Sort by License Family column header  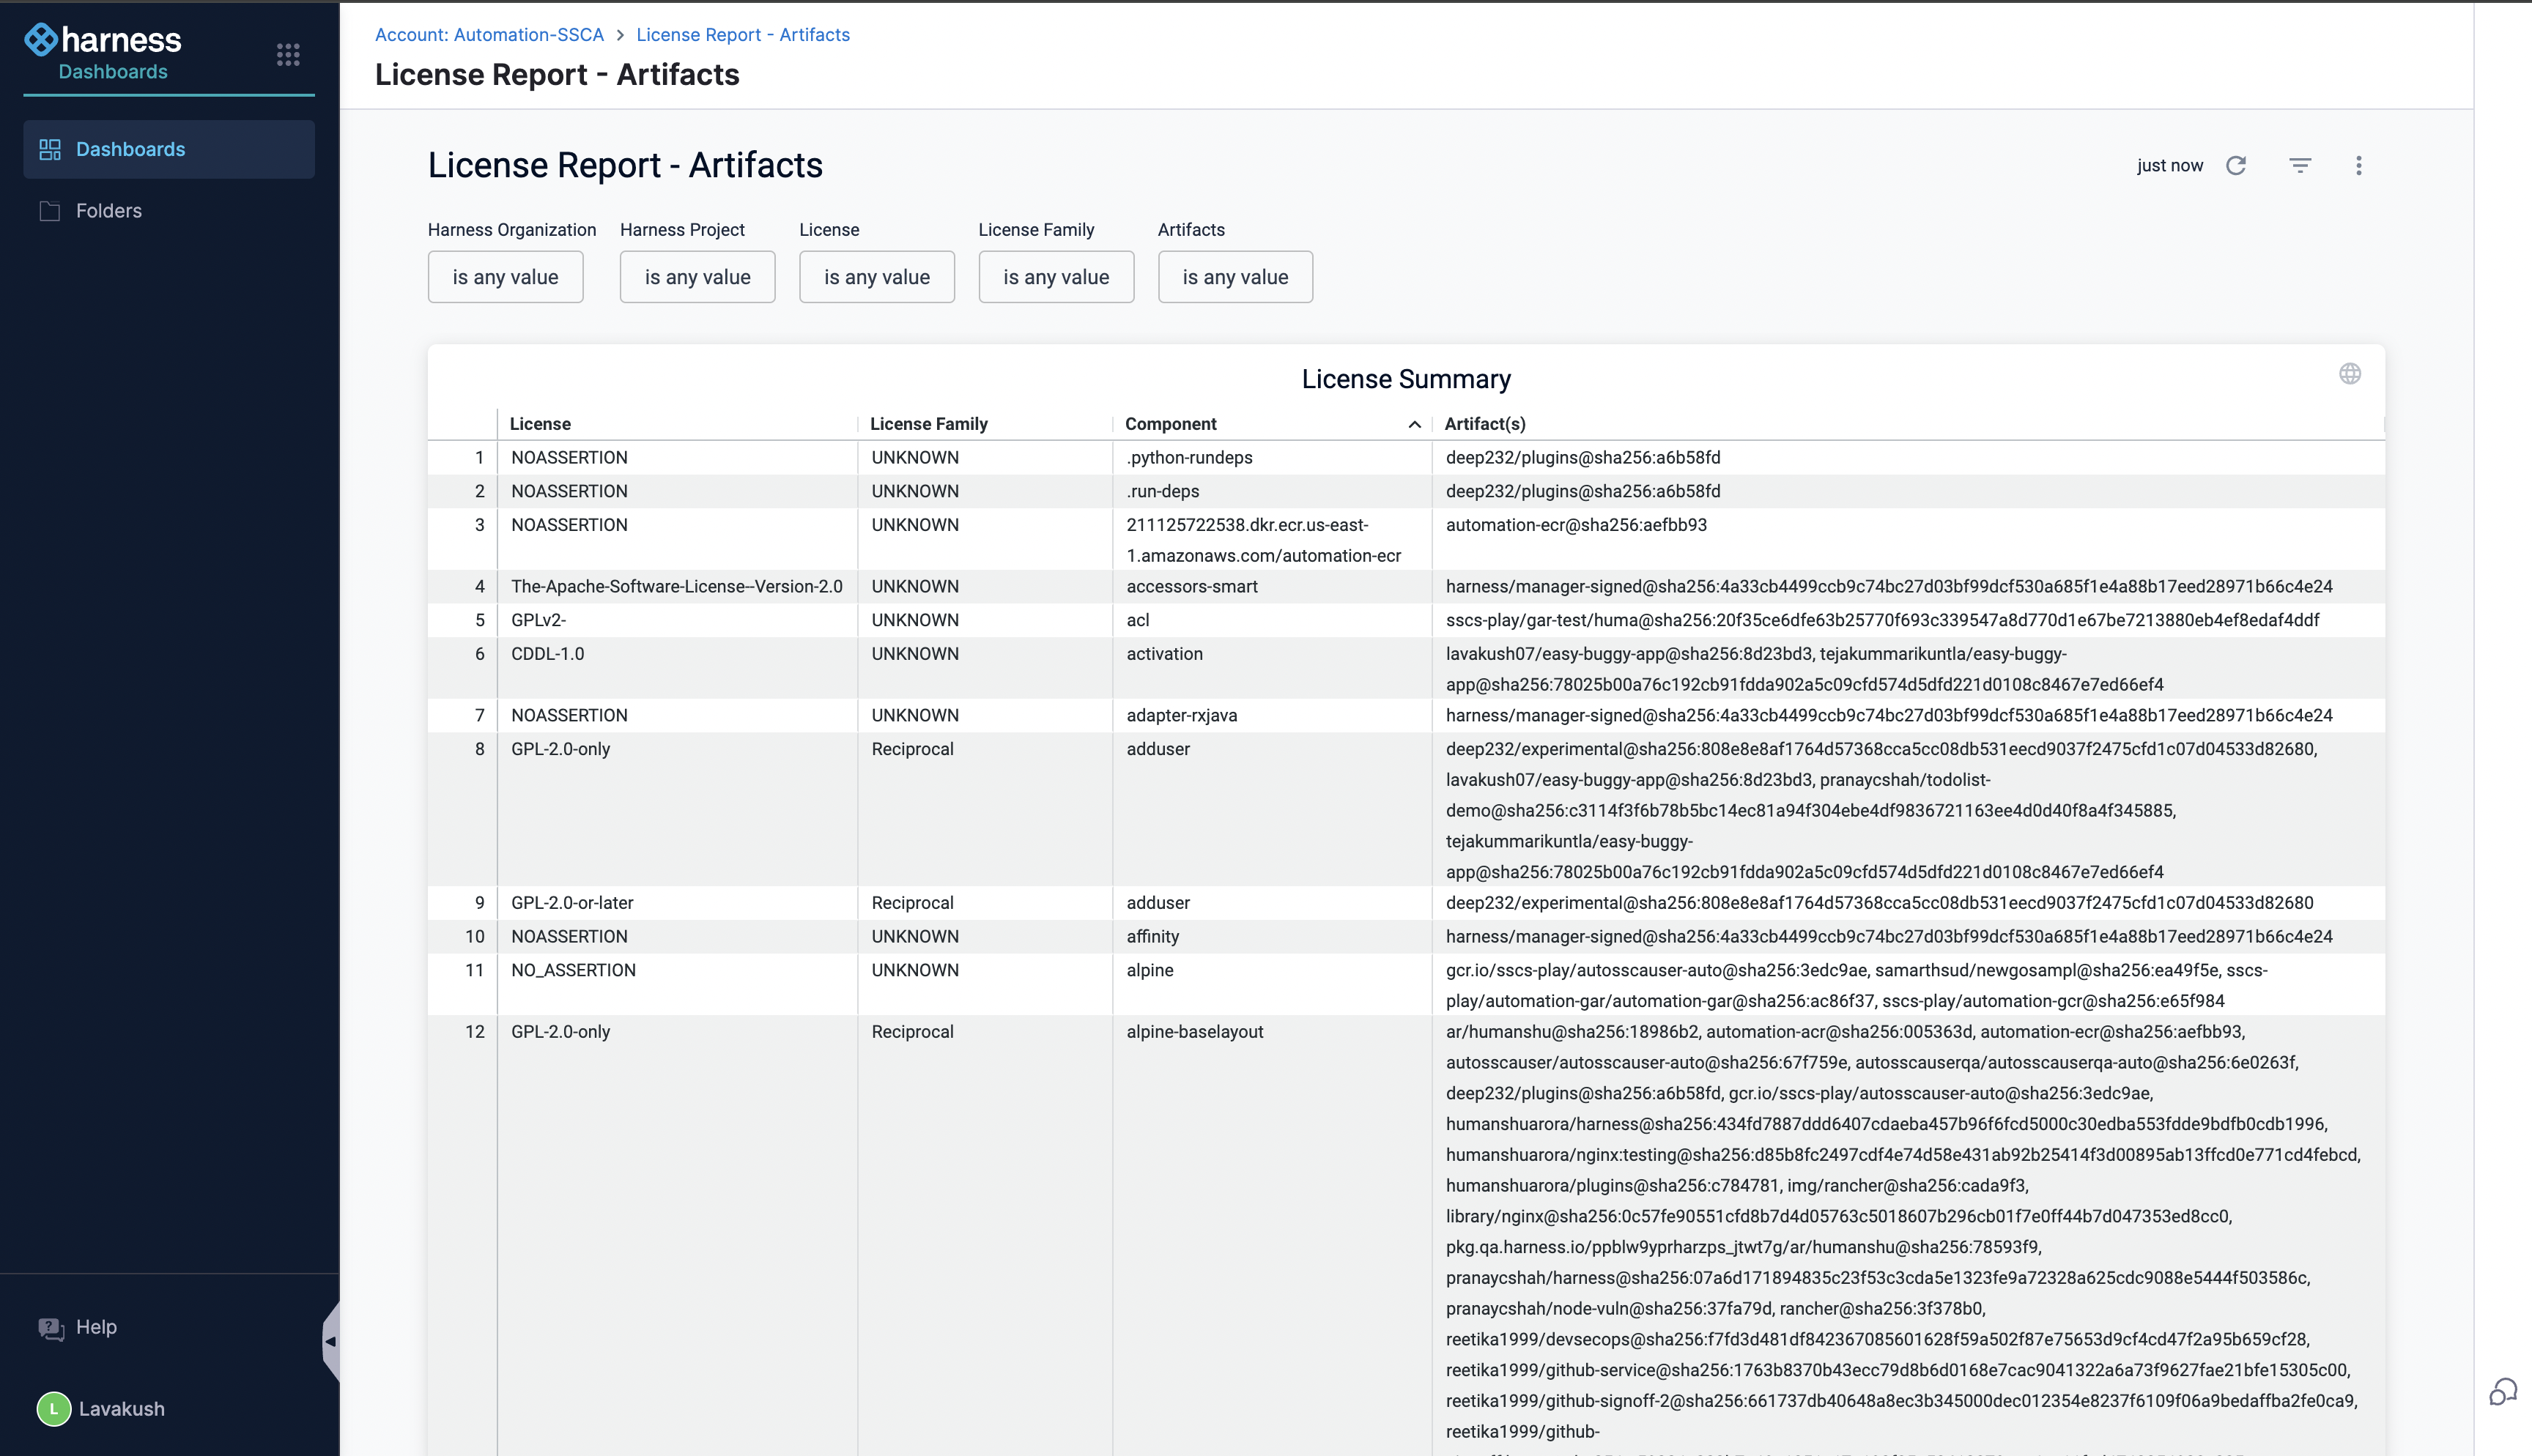click(928, 424)
